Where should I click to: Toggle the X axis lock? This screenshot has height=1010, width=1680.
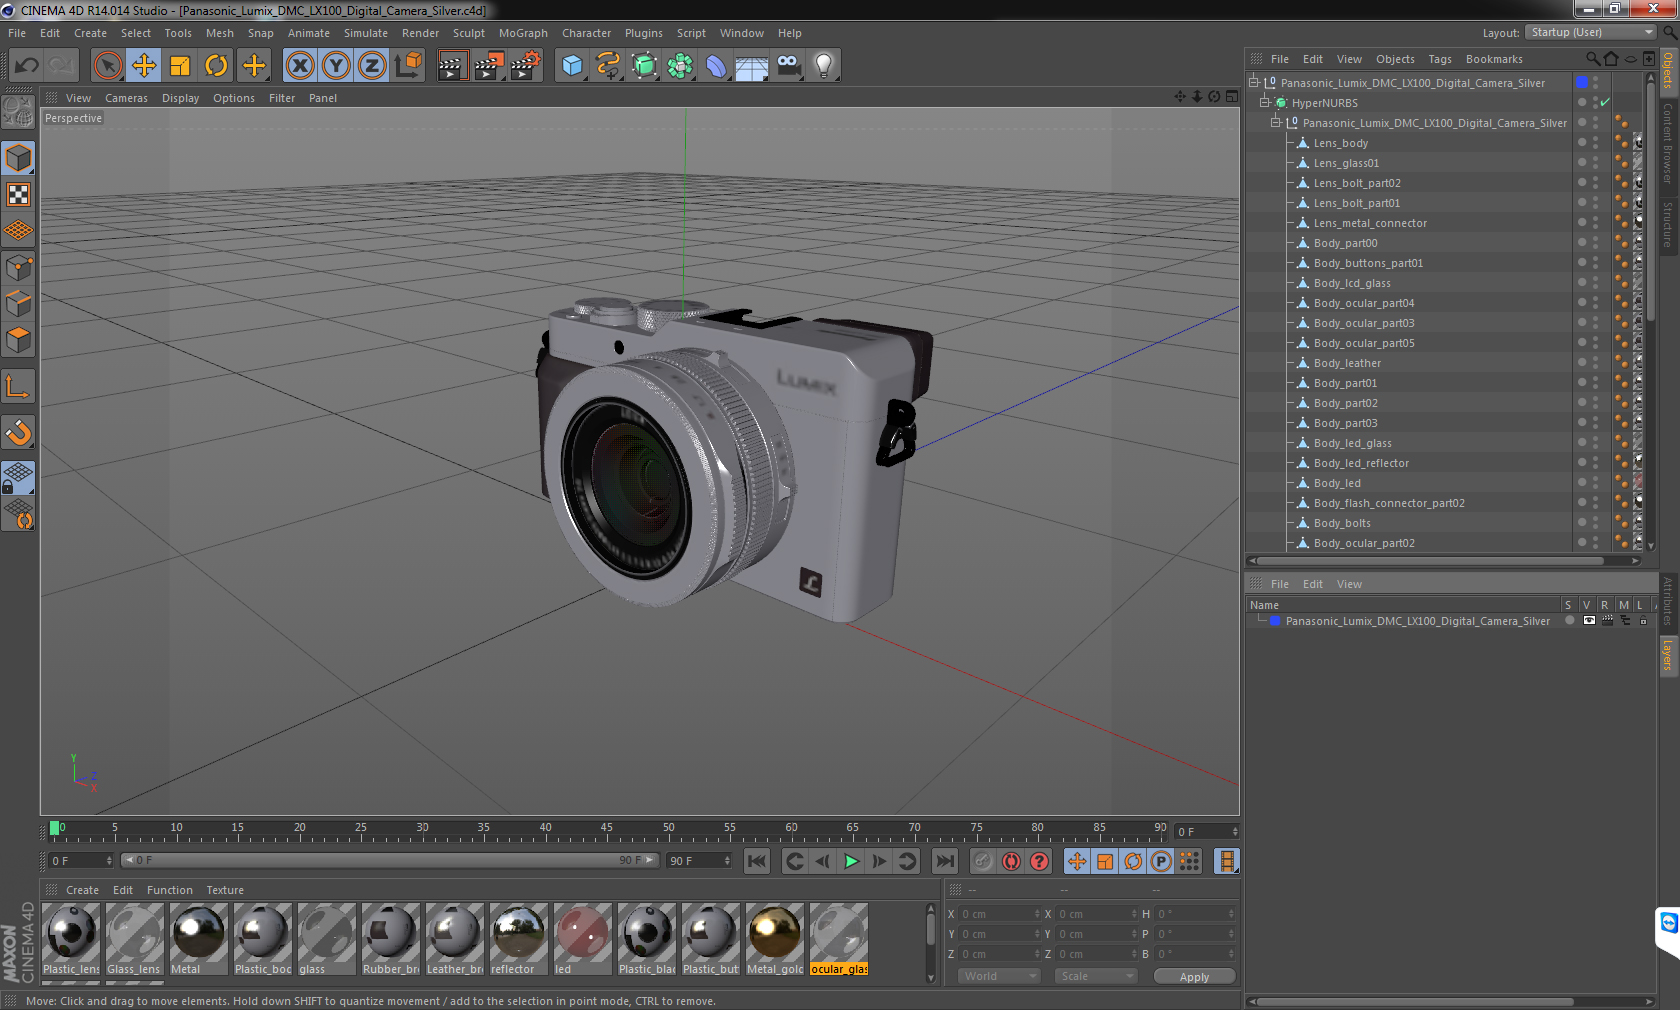300,66
